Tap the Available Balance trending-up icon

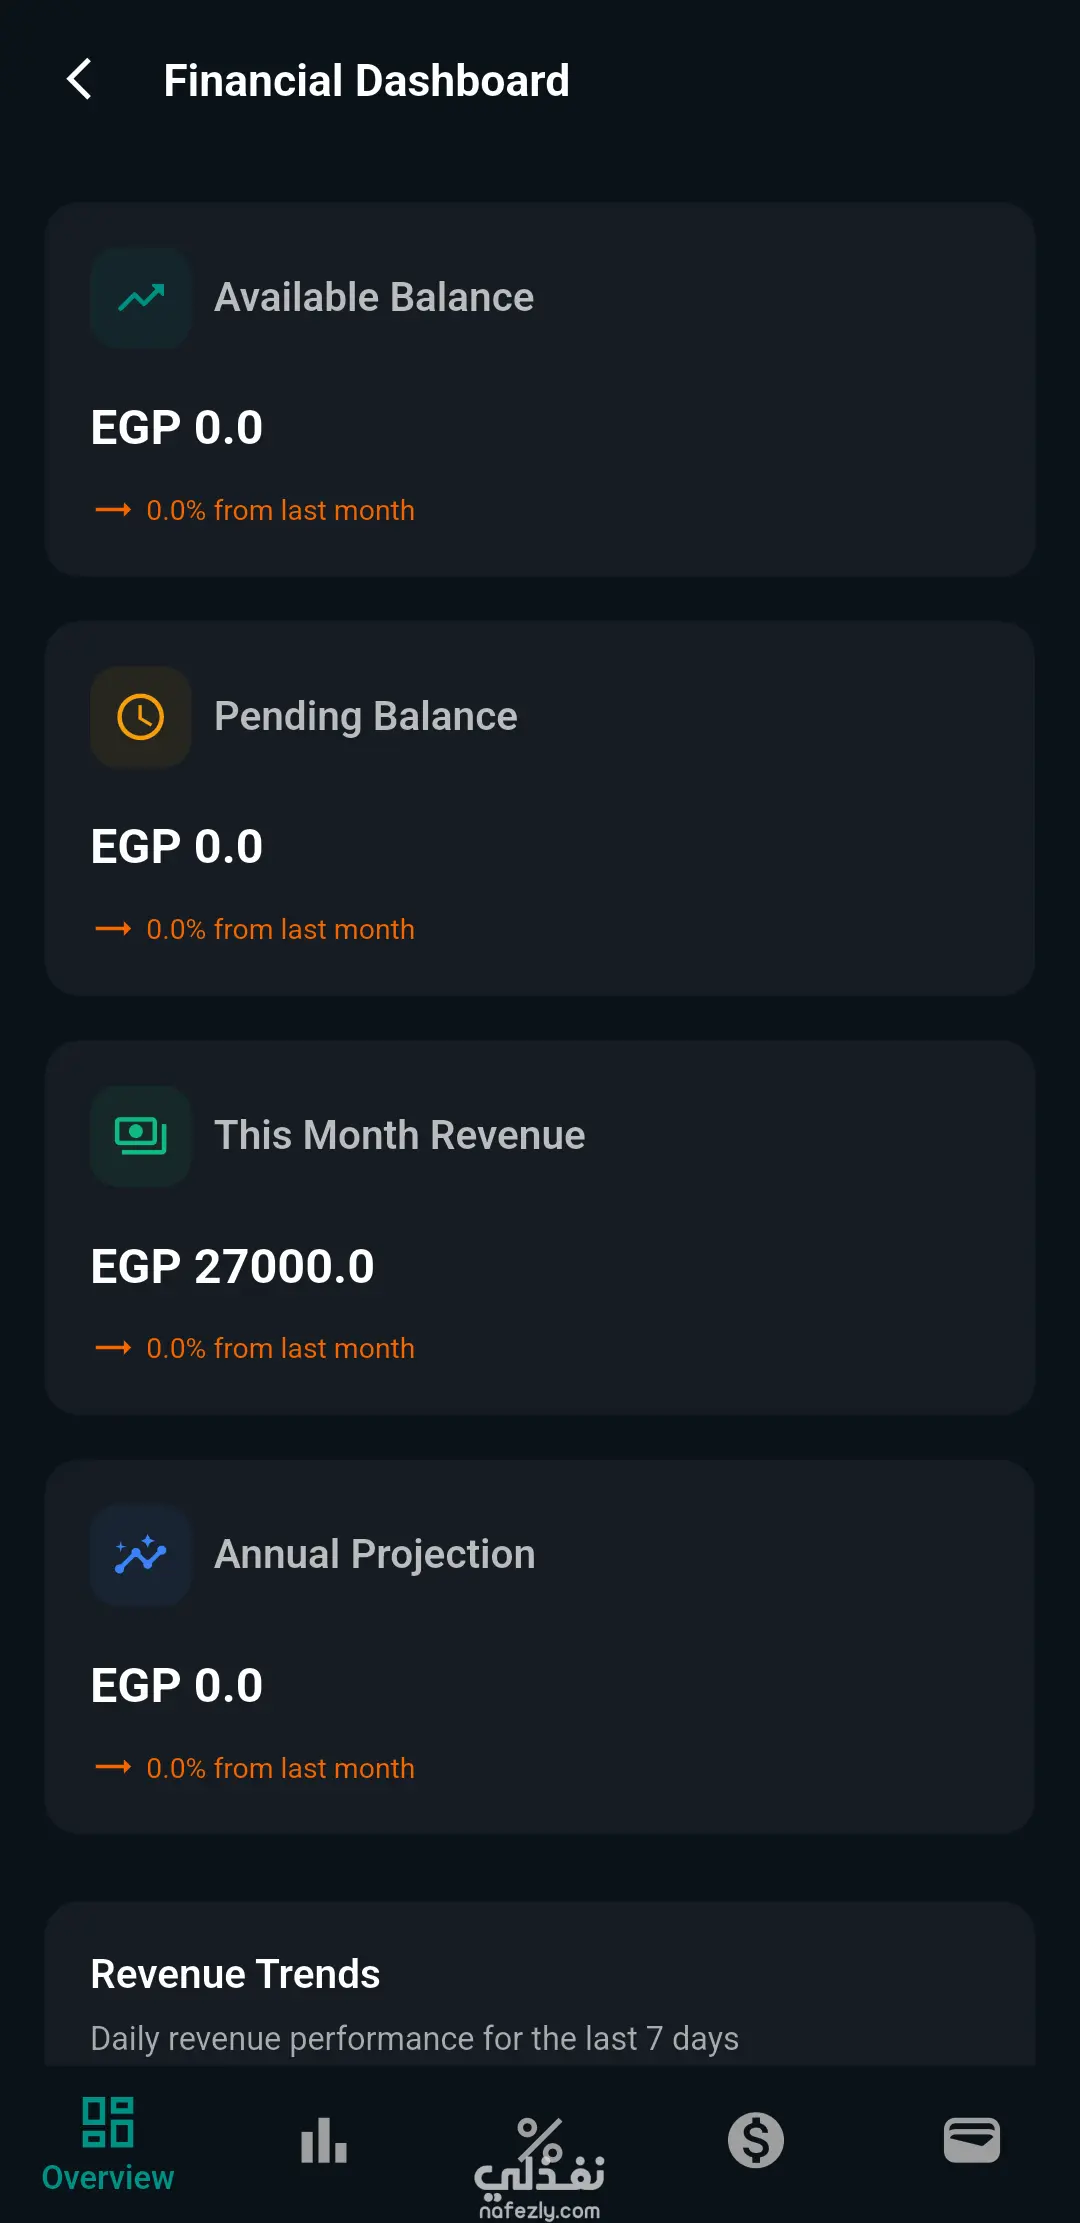(141, 298)
